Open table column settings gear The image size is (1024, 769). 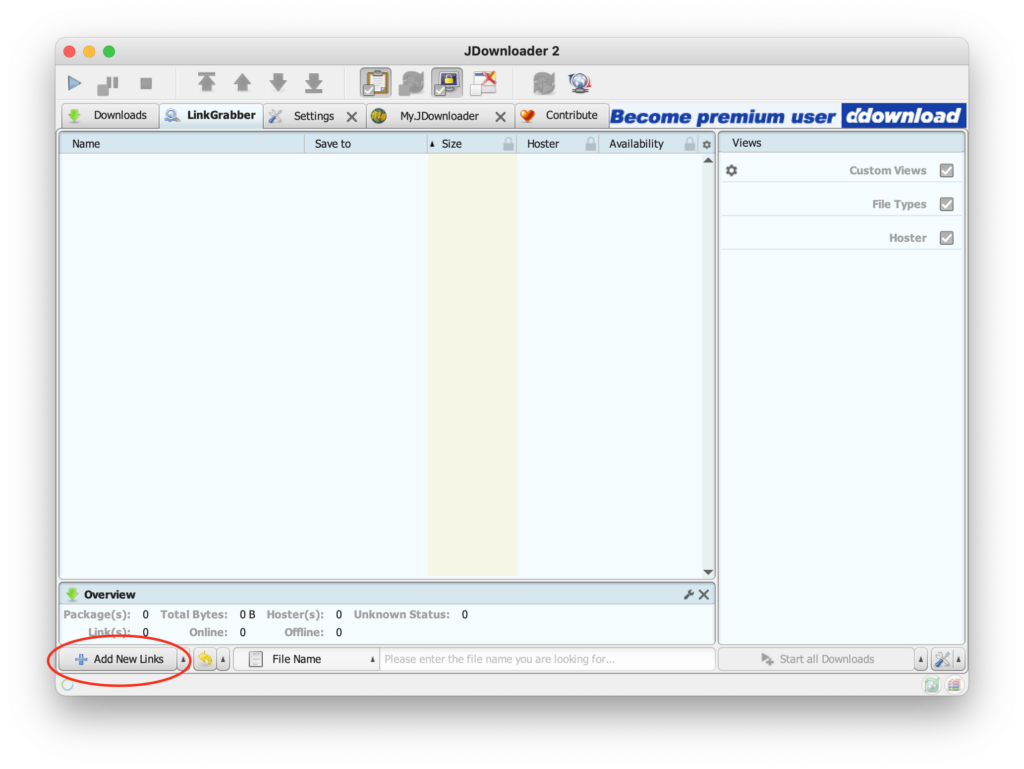(x=707, y=144)
